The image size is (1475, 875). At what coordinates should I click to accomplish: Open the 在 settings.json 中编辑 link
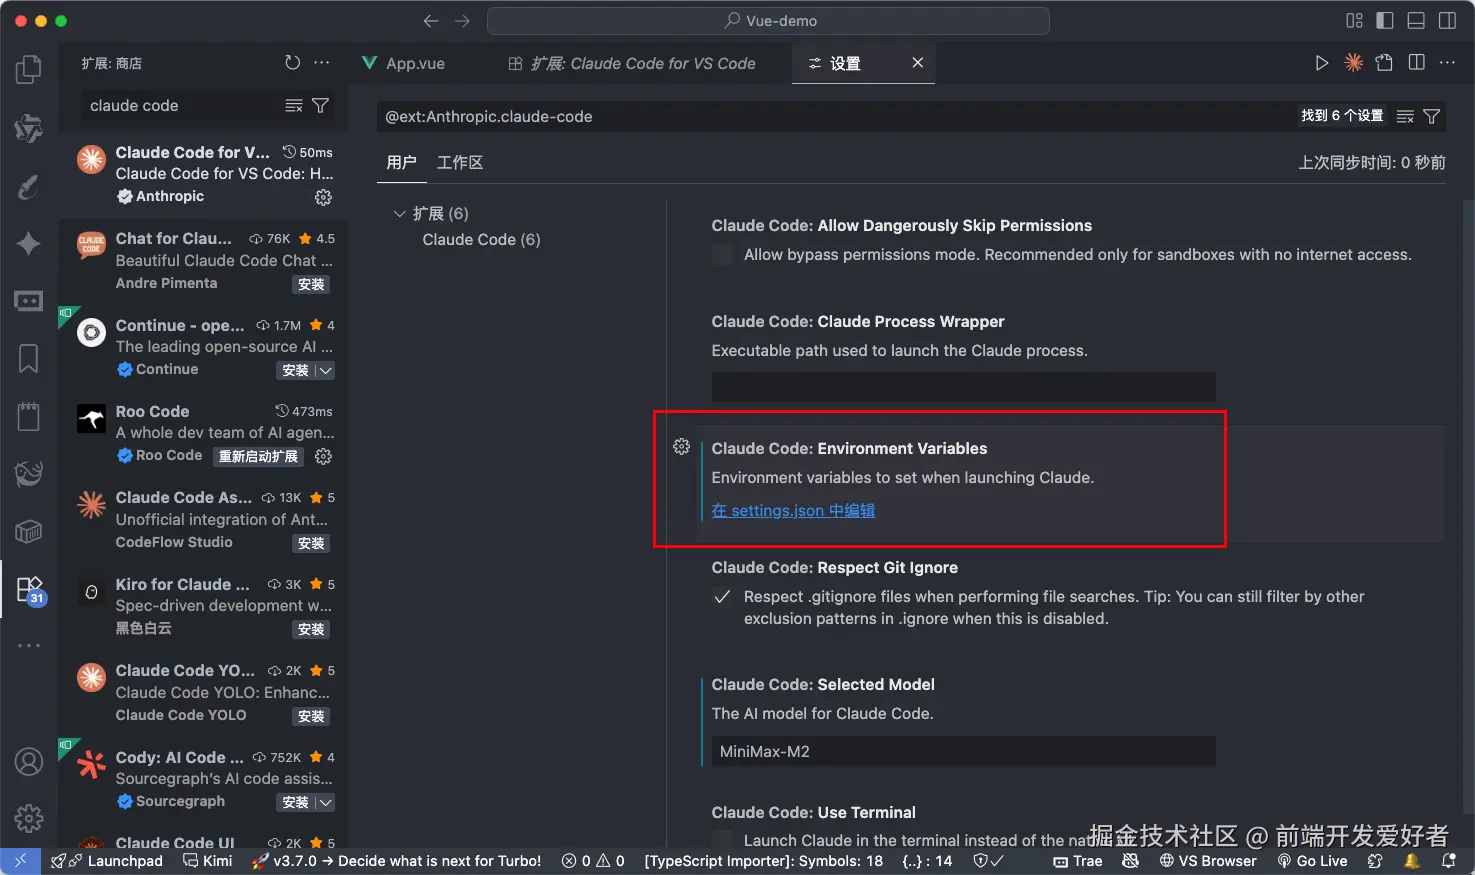coord(793,511)
